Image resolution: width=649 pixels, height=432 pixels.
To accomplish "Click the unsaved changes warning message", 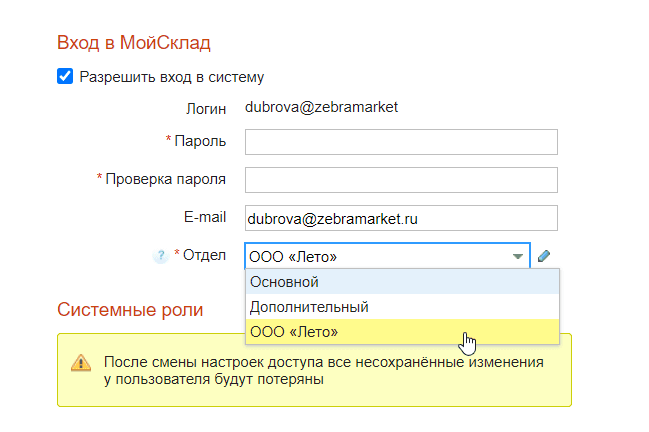I will click(324, 370).
